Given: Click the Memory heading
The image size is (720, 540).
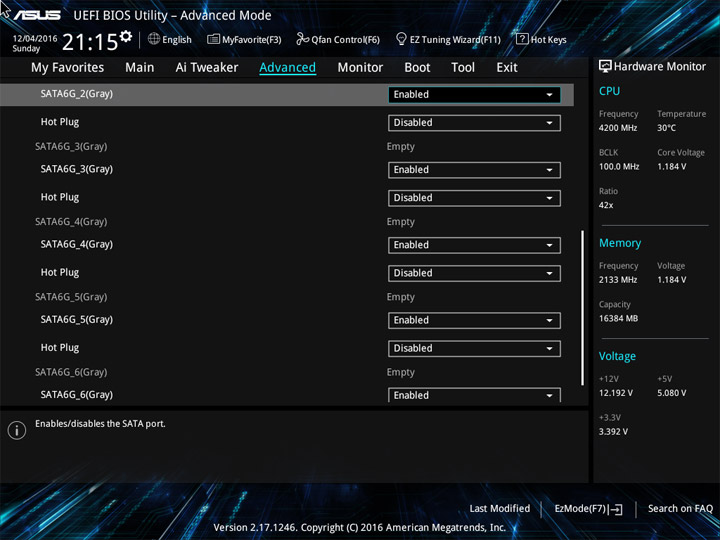Looking at the screenshot, I should point(620,243).
